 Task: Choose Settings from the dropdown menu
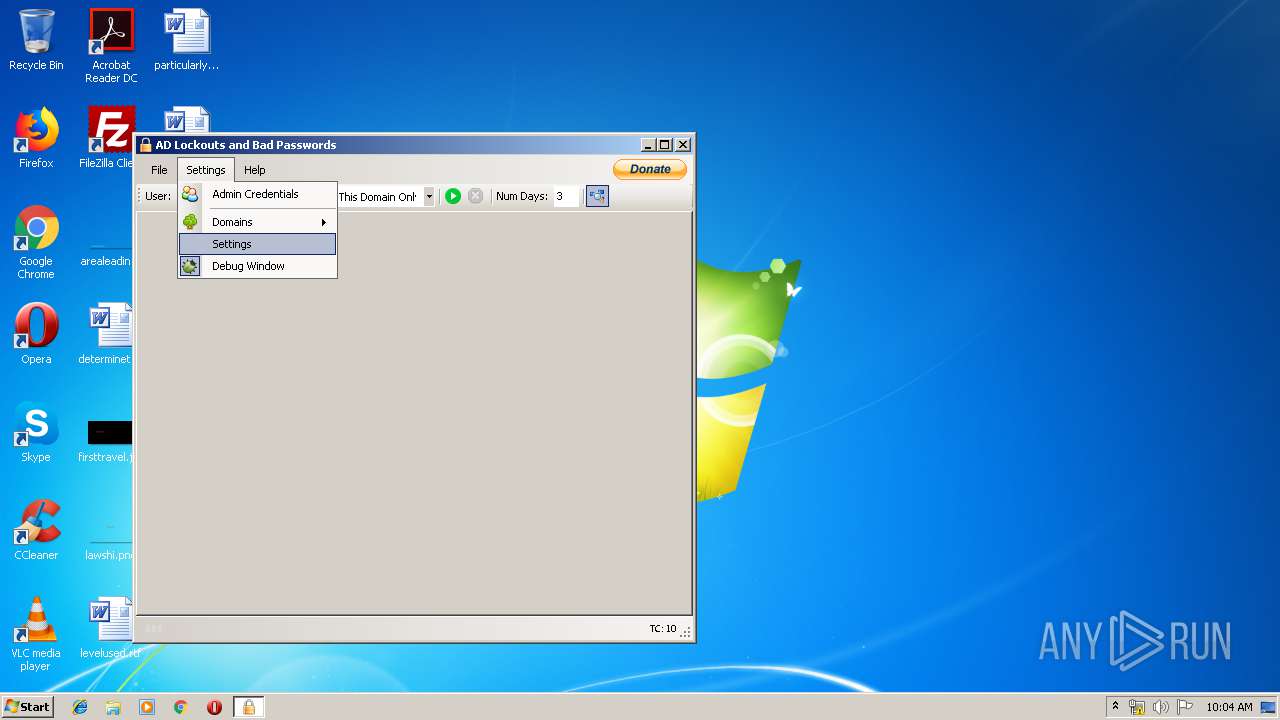click(x=257, y=244)
